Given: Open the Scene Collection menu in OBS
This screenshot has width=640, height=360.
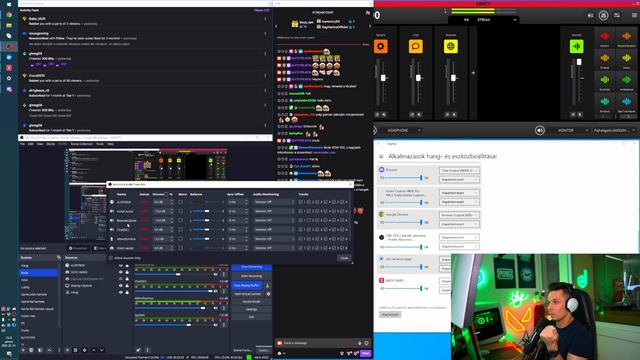Looking at the screenshot, I should pos(82,144).
